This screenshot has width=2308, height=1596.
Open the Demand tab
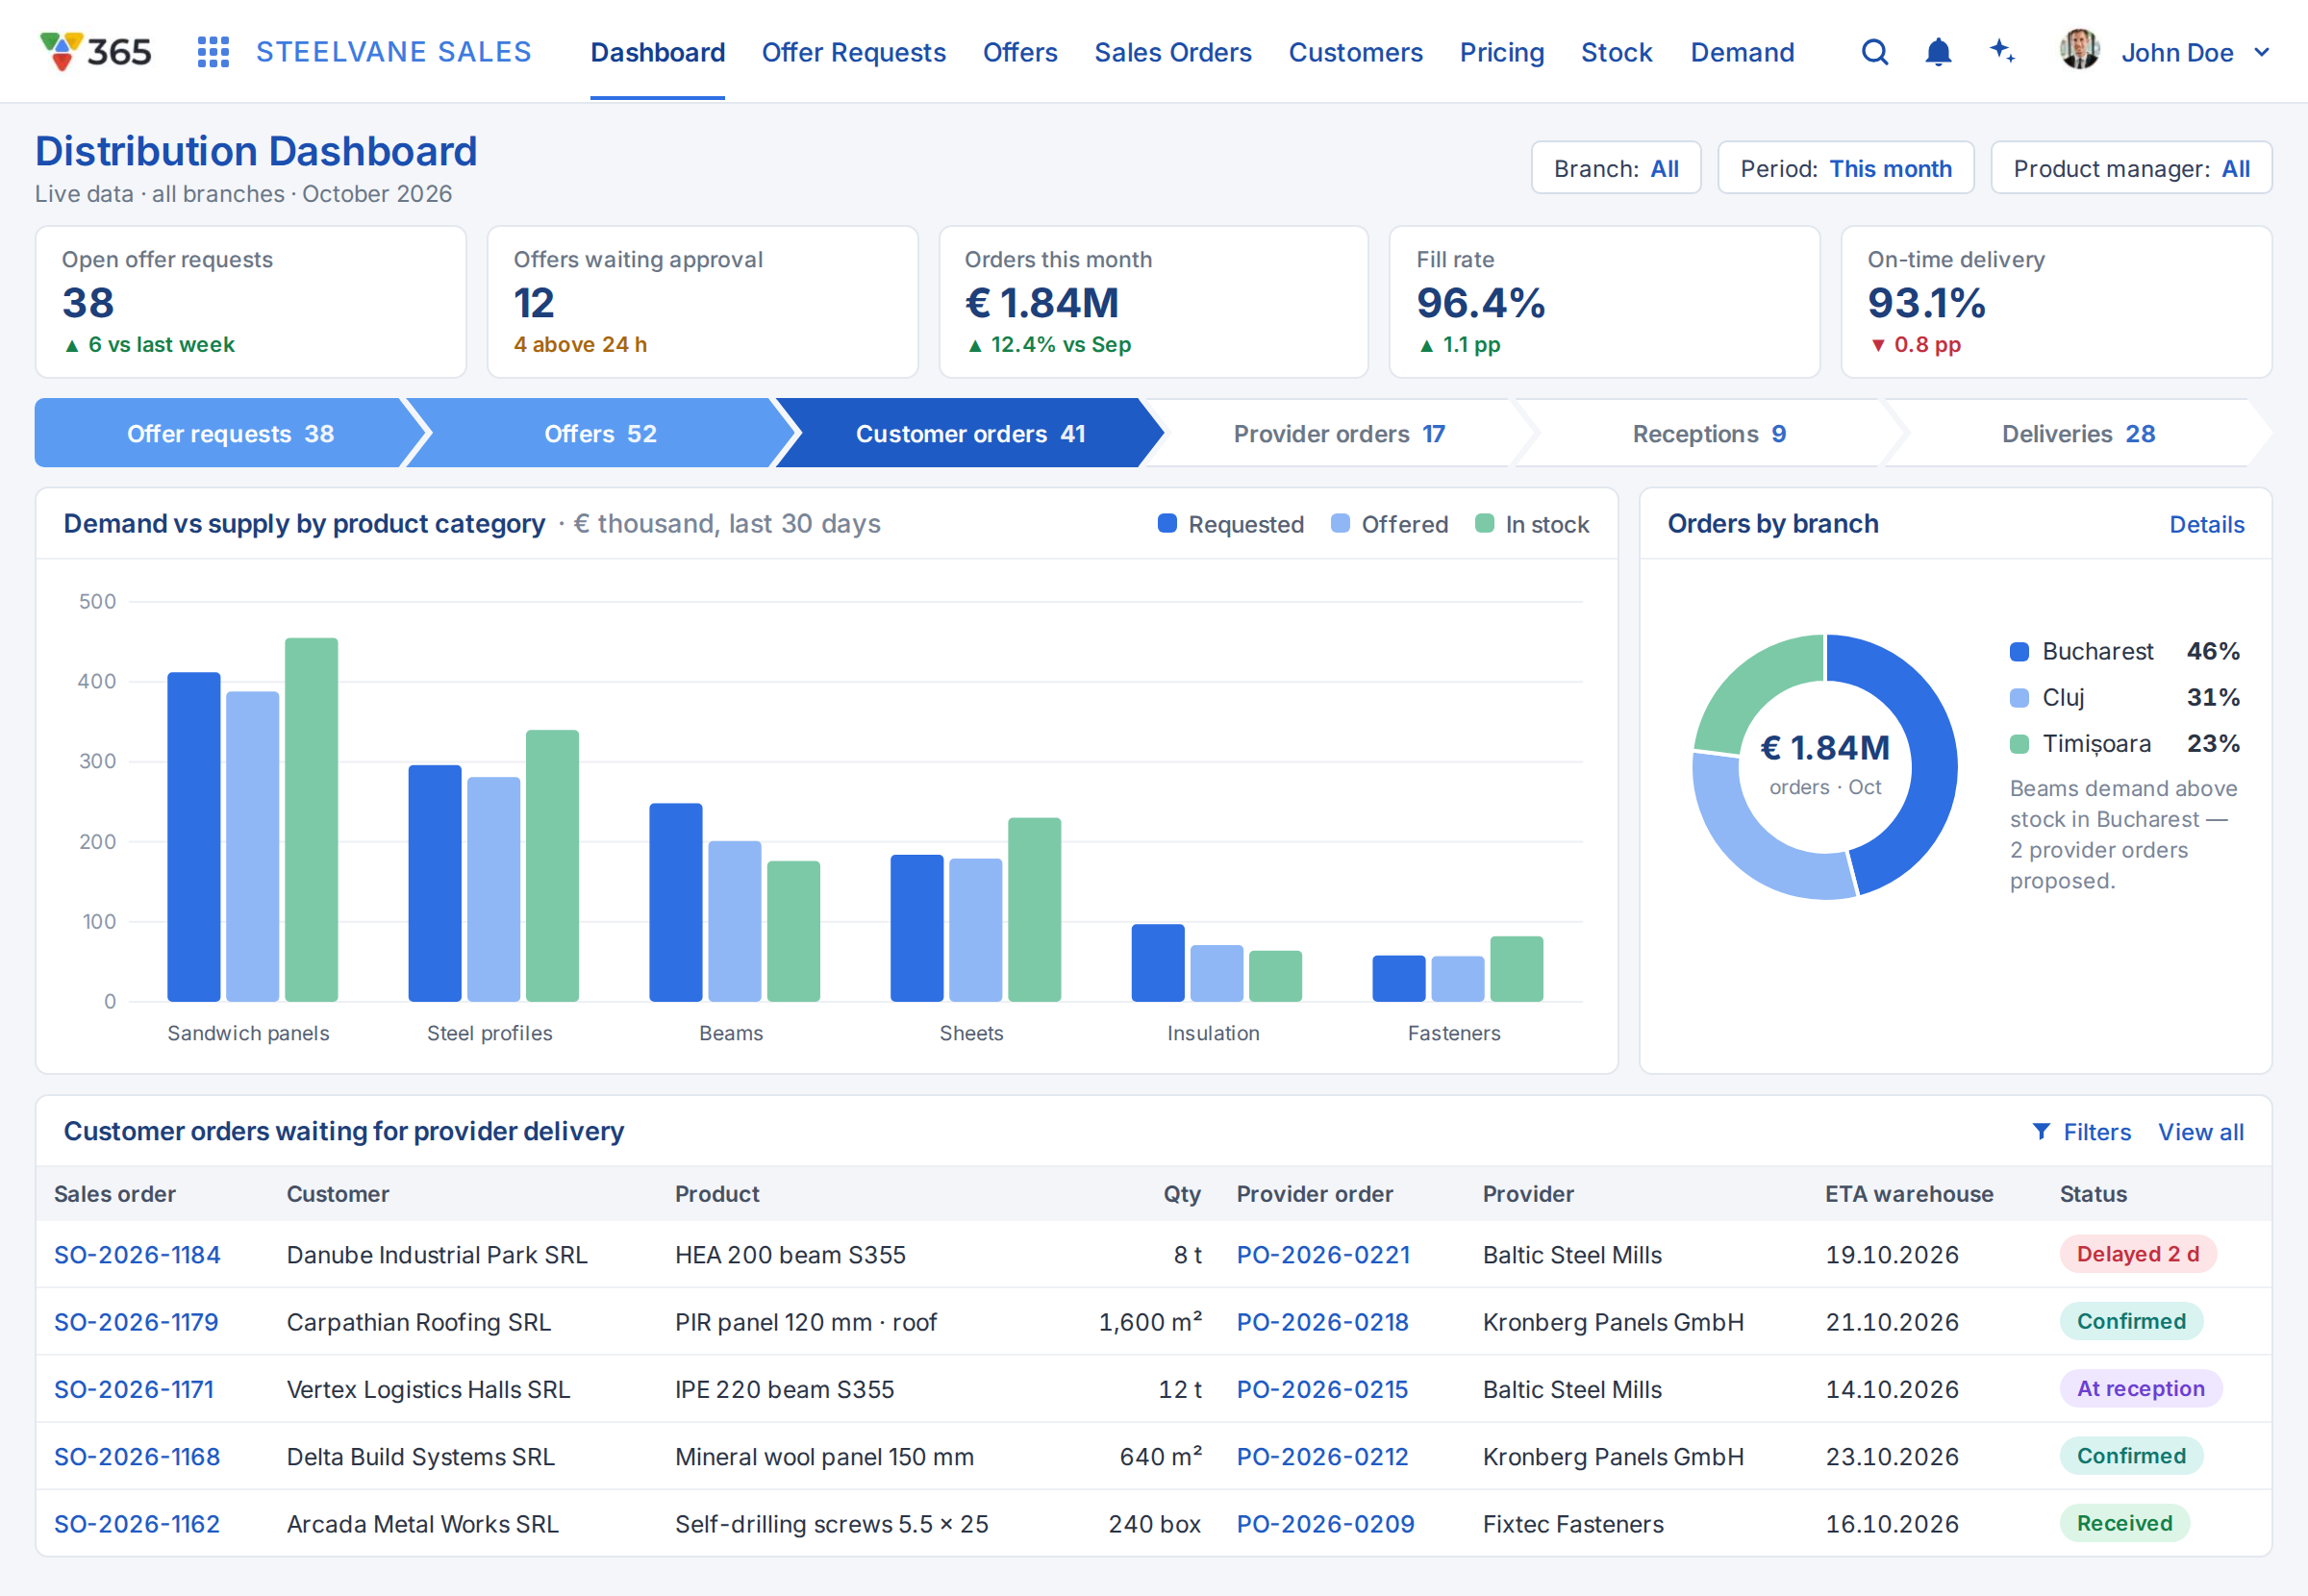[1742, 52]
